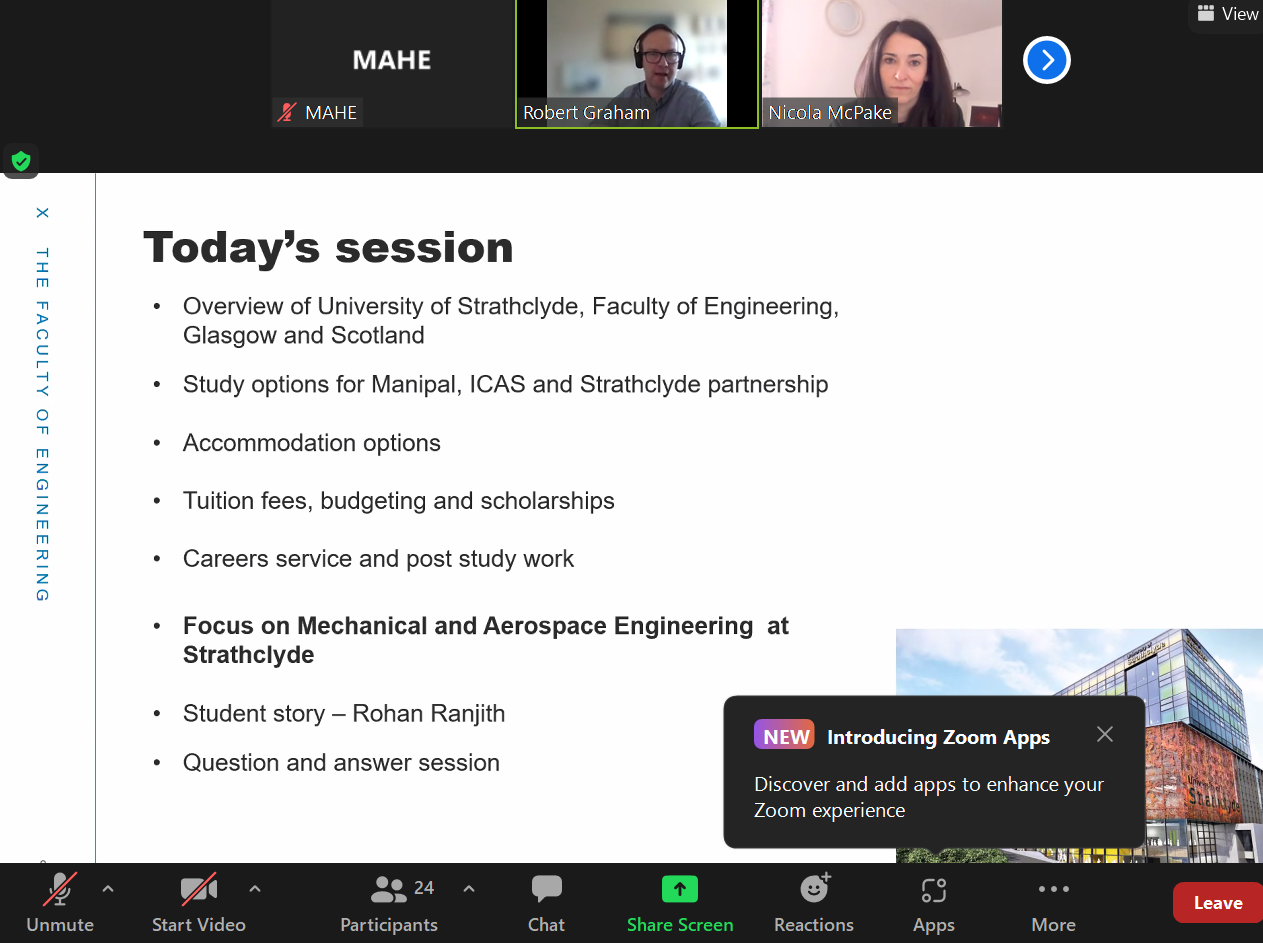Leave the meeting
The height and width of the screenshot is (943, 1263).
coord(1217,903)
